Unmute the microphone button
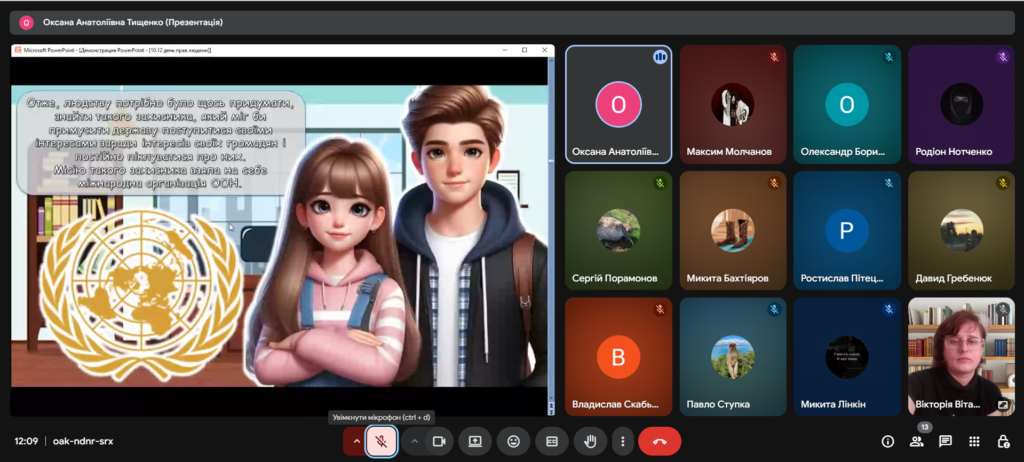Image resolution: width=1024 pixels, height=462 pixels. coord(380,441)
